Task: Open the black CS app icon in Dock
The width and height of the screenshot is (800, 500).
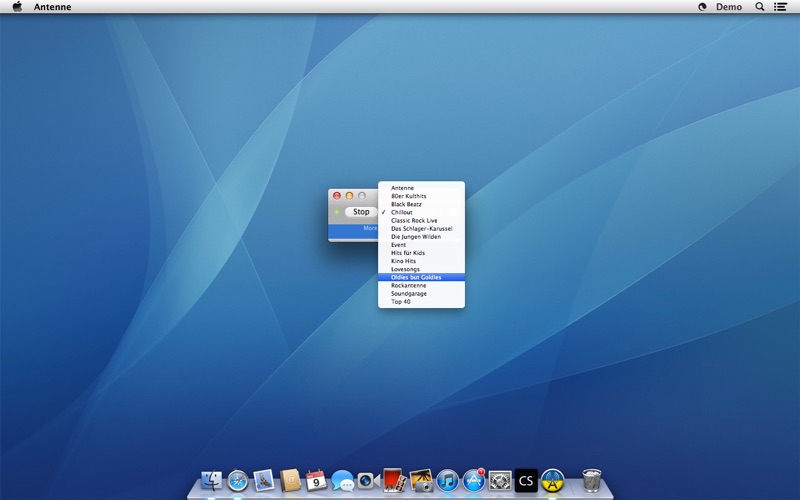Action: click(526, 481)
